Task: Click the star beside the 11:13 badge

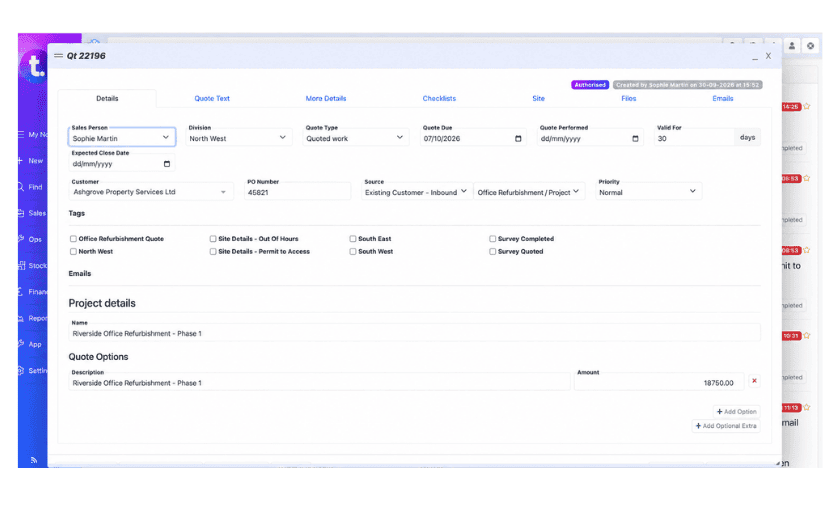Action: coord(807,408)
